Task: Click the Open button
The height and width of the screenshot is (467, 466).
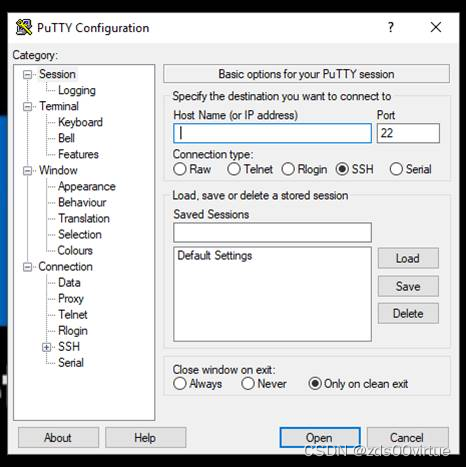Action: point(320,438)
